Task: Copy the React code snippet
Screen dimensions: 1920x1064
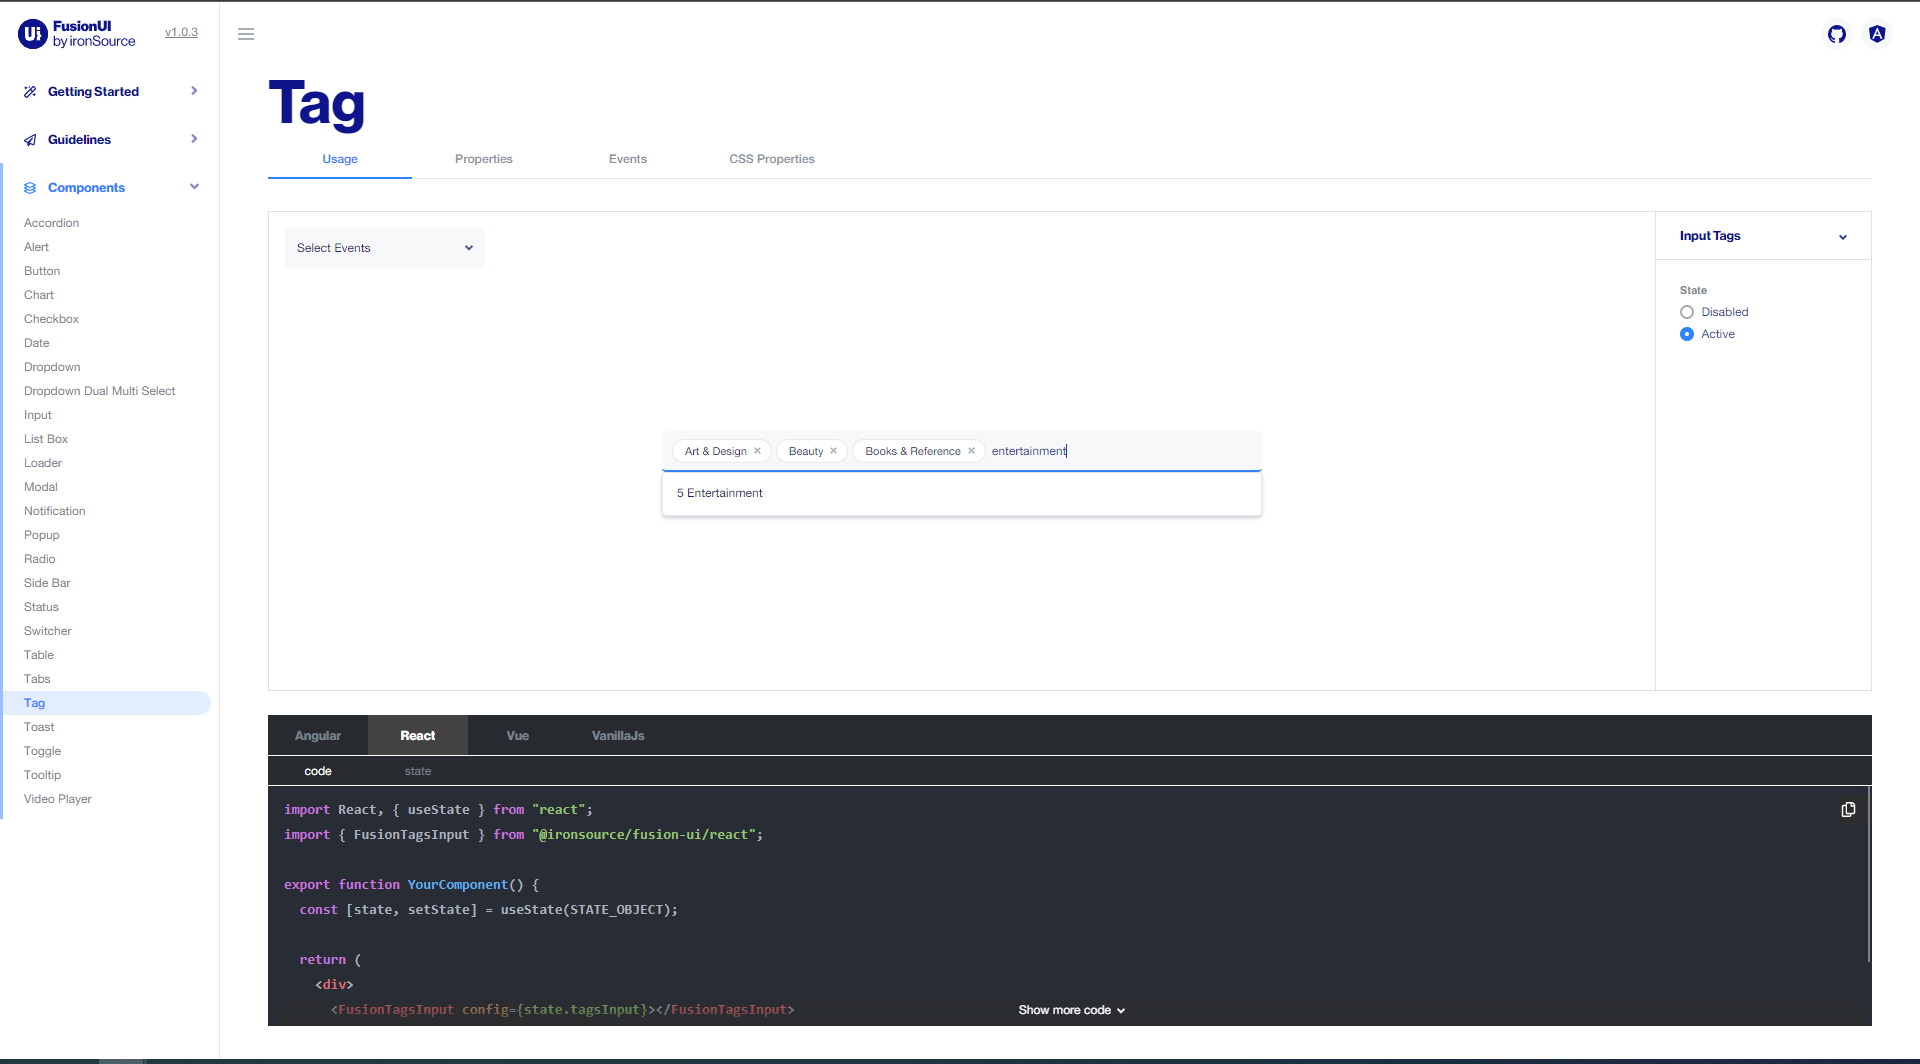Action: (x=1849, y=810)
